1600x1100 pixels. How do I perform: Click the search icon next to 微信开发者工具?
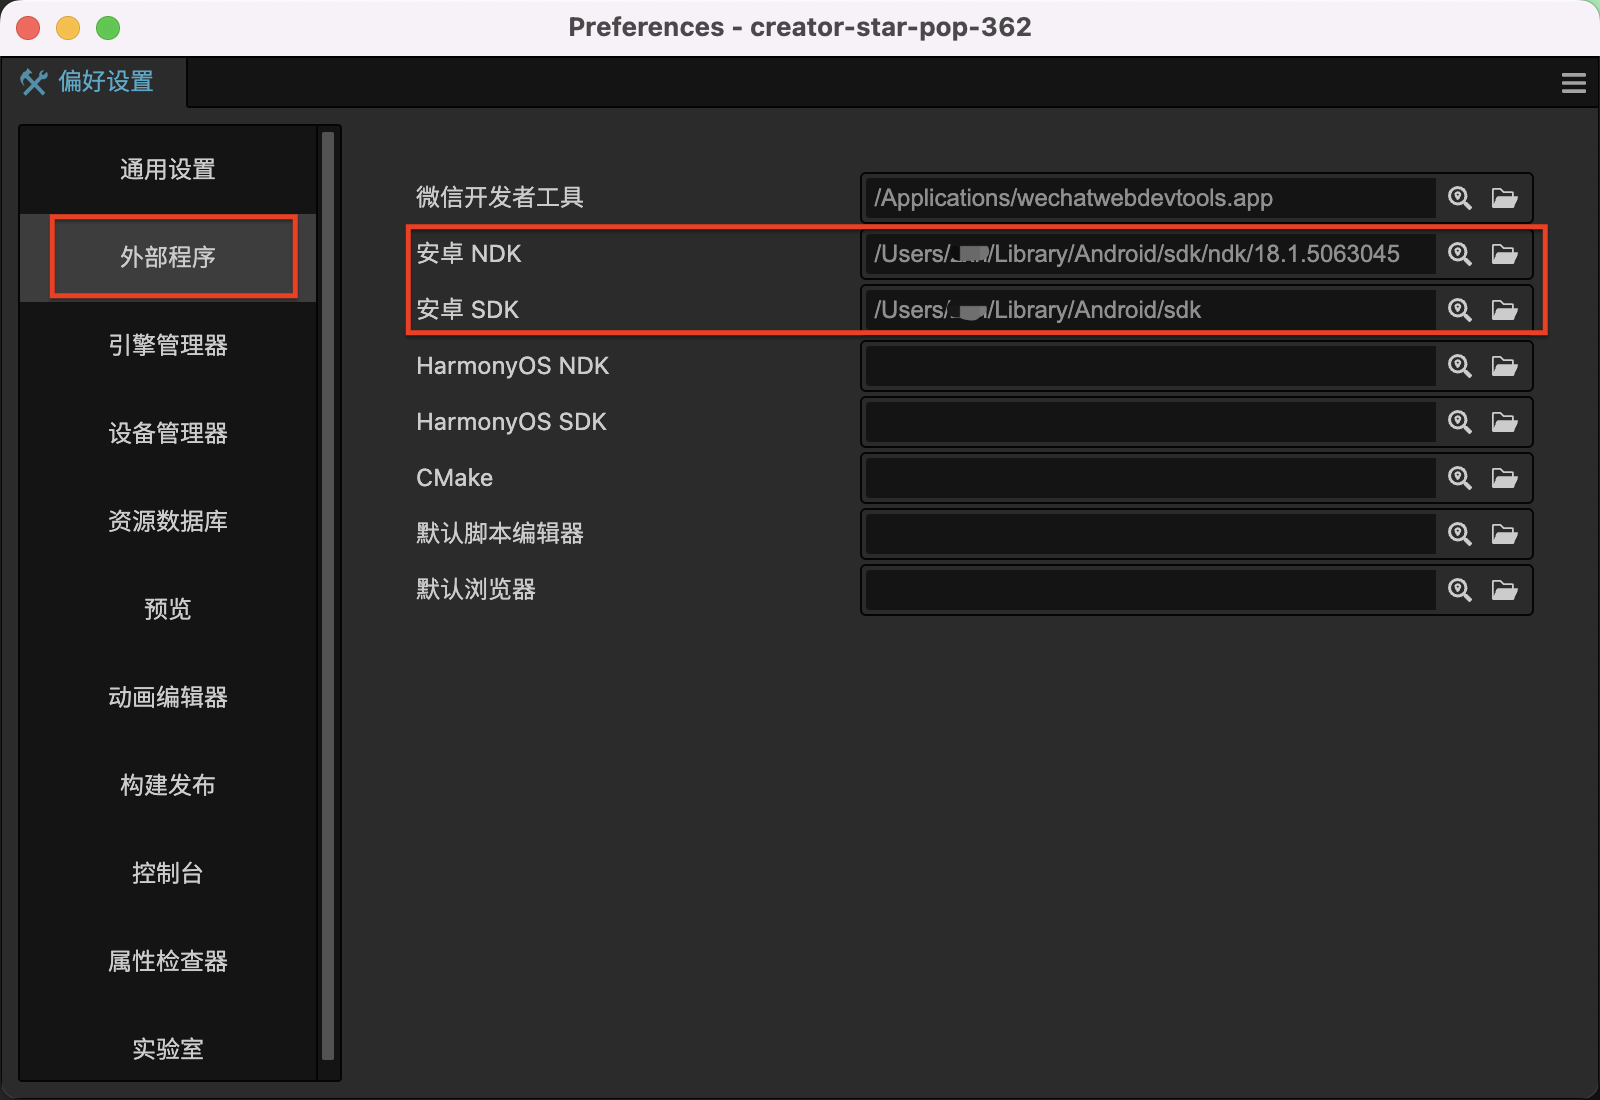pyautogui.click(x=1460, y=198)
